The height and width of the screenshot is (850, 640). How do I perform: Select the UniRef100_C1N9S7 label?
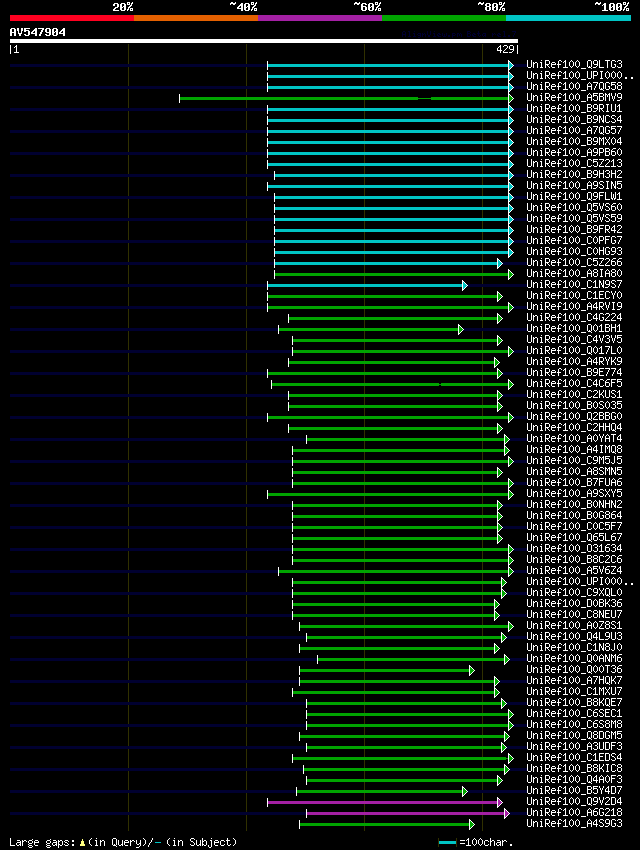coord(574,285)
